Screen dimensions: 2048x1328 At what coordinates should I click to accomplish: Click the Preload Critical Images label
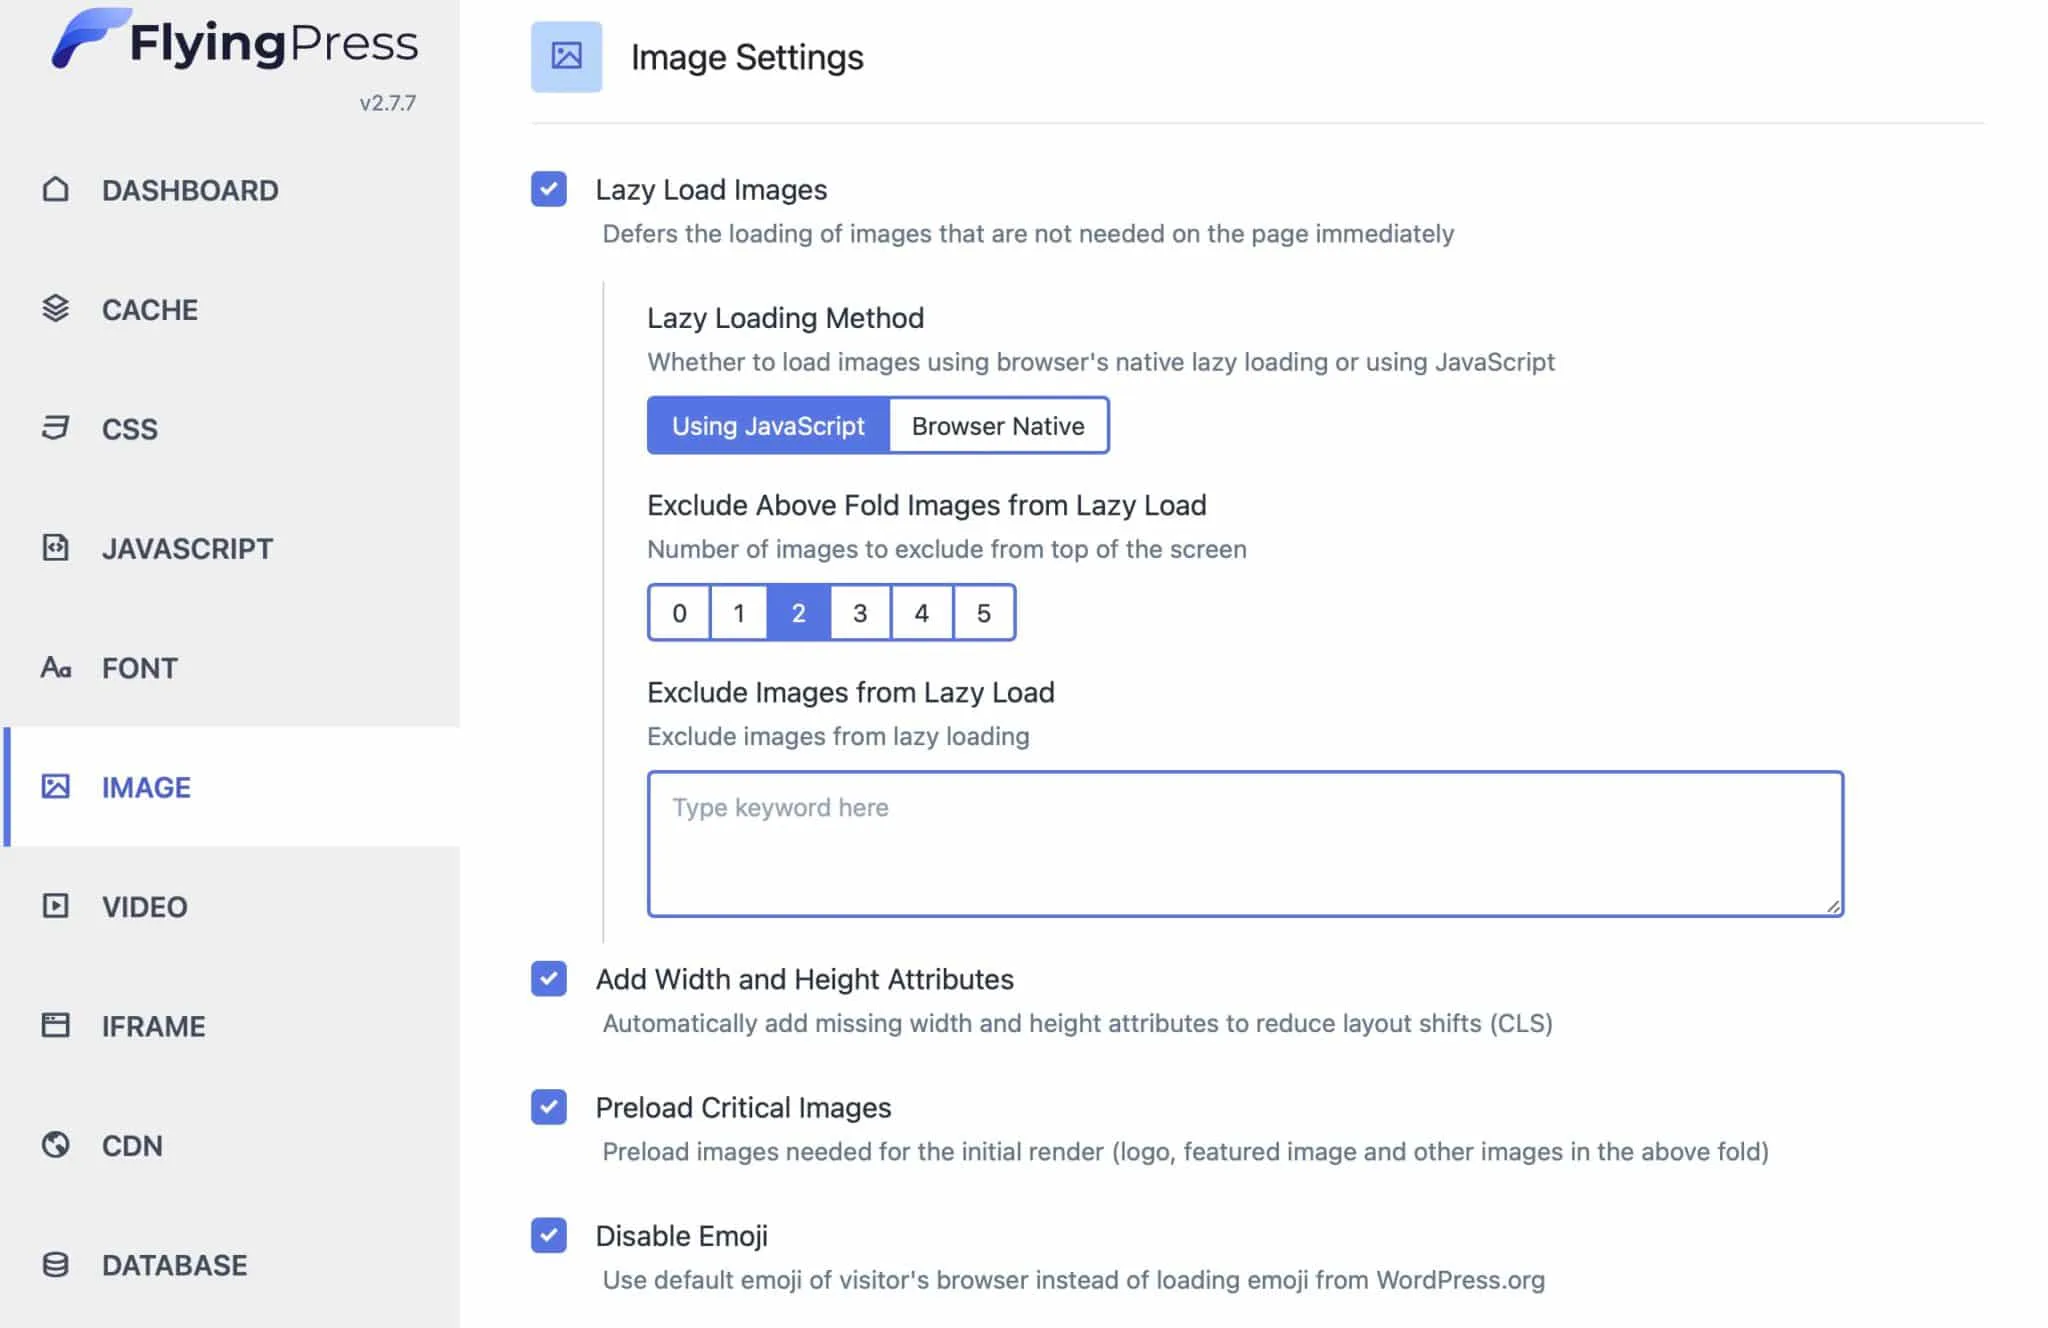pyautogui.click(x=743, y=1108)
